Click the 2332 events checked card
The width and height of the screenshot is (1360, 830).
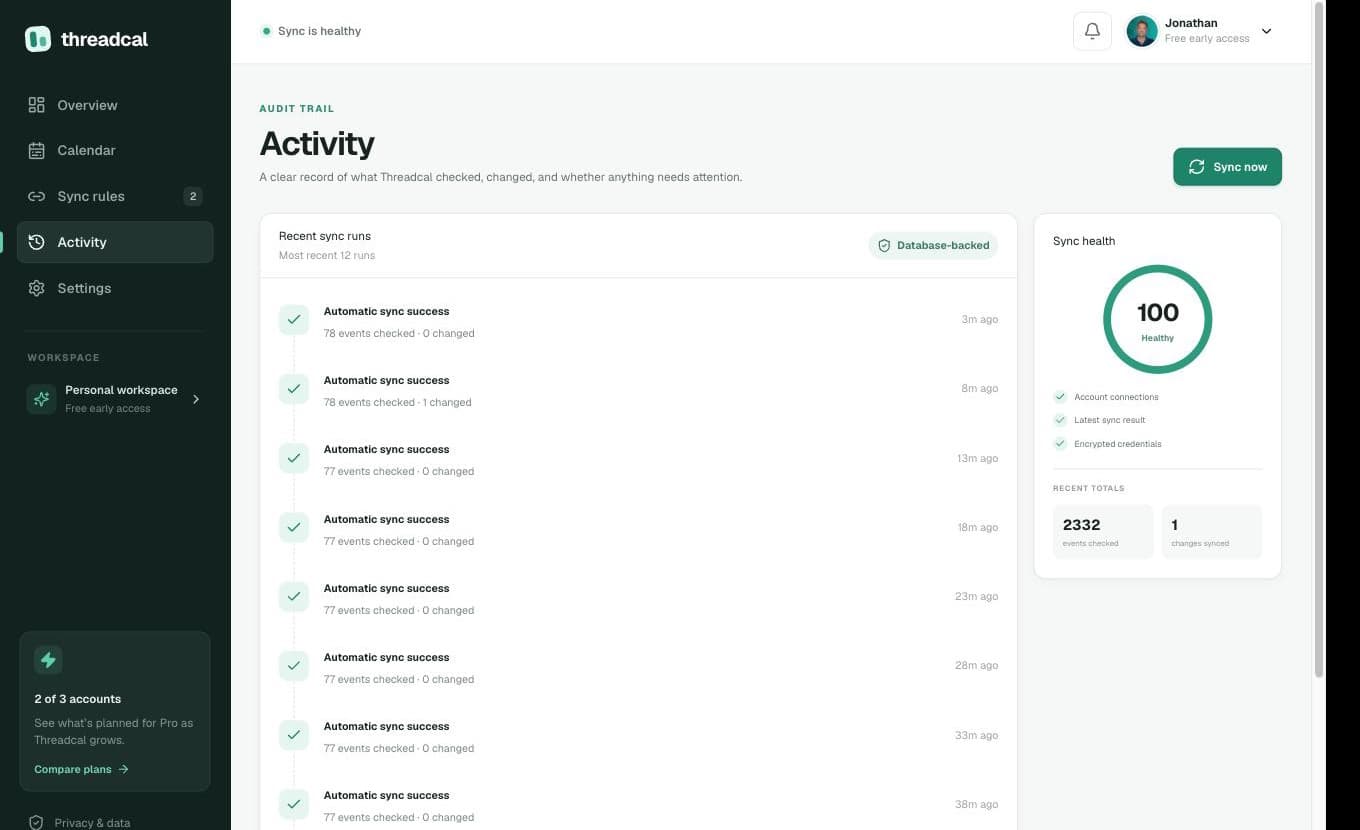point(1103,532)
